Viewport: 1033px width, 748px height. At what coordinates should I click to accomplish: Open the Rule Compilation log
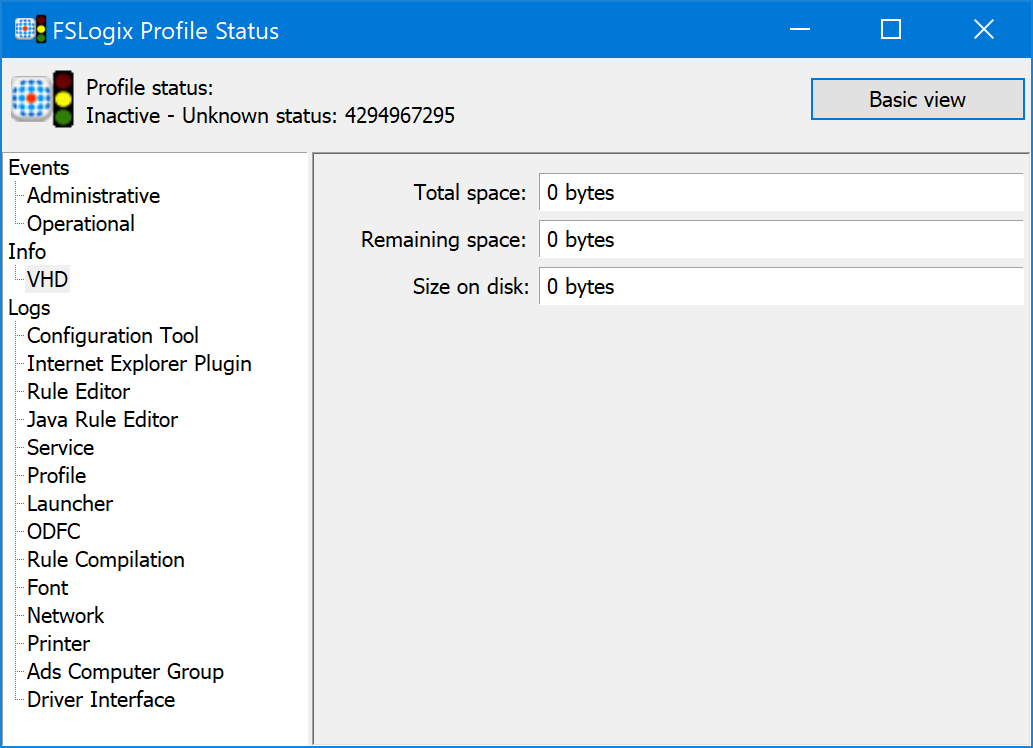[105, 559]
